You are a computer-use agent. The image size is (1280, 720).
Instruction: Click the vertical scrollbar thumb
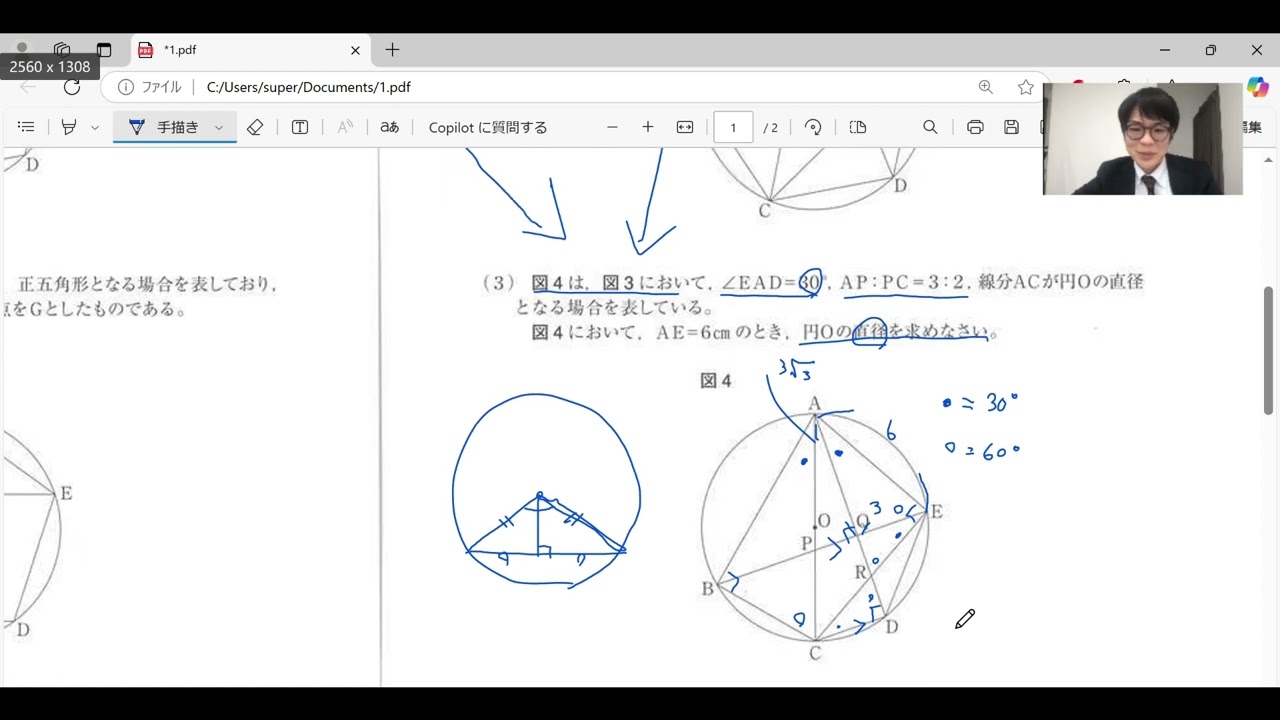click(x=1268, y=350)
